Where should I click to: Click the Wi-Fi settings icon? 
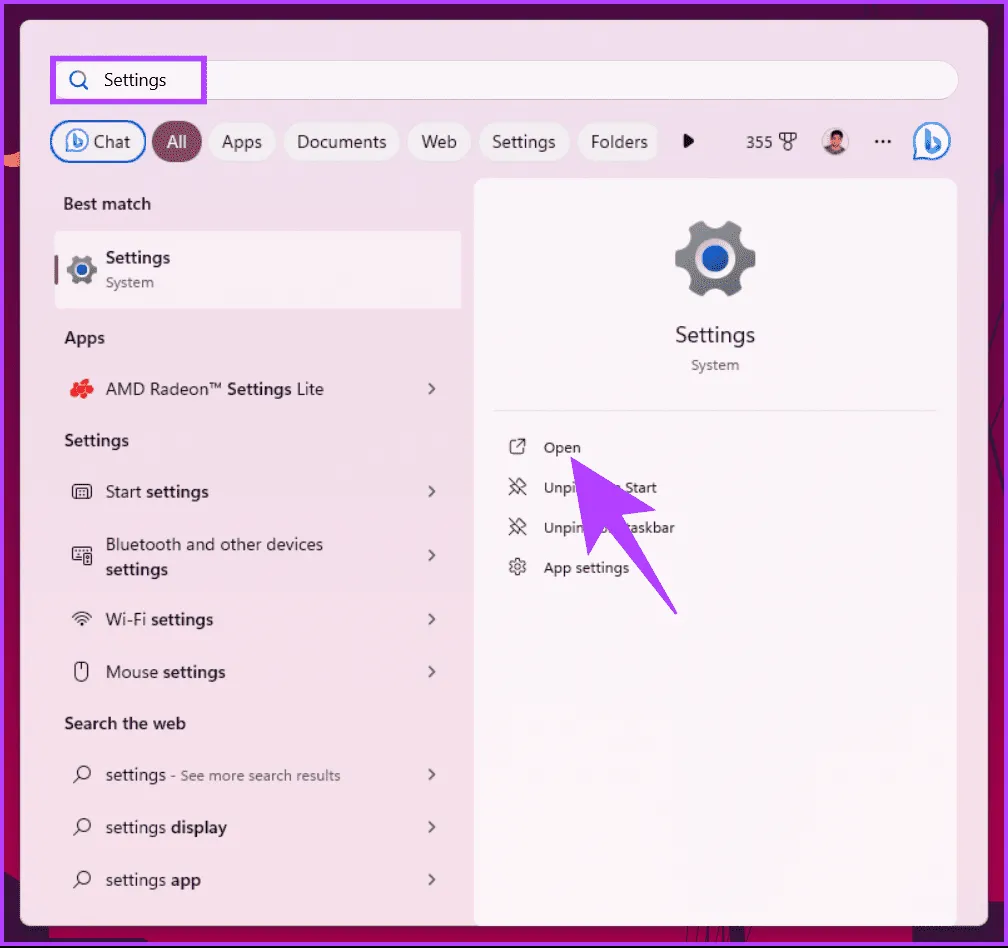pos(82,619)
